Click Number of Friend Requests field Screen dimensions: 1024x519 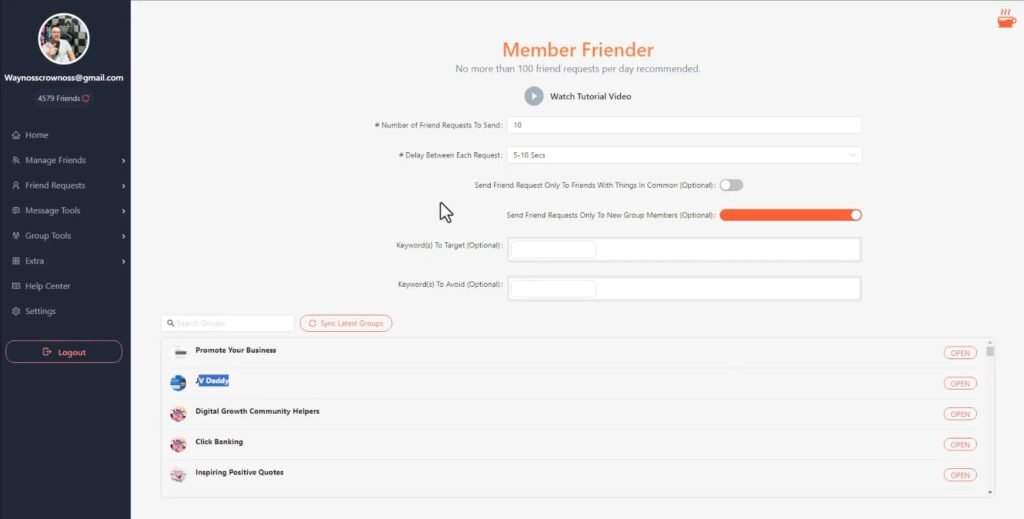(x=684, y=125)
